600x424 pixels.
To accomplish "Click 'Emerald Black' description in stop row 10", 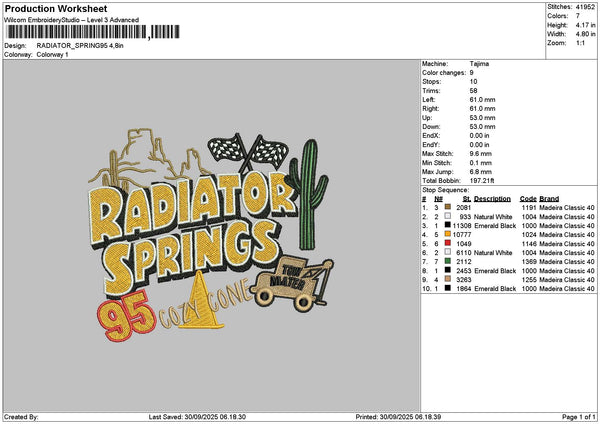I will tap(495, 289).
